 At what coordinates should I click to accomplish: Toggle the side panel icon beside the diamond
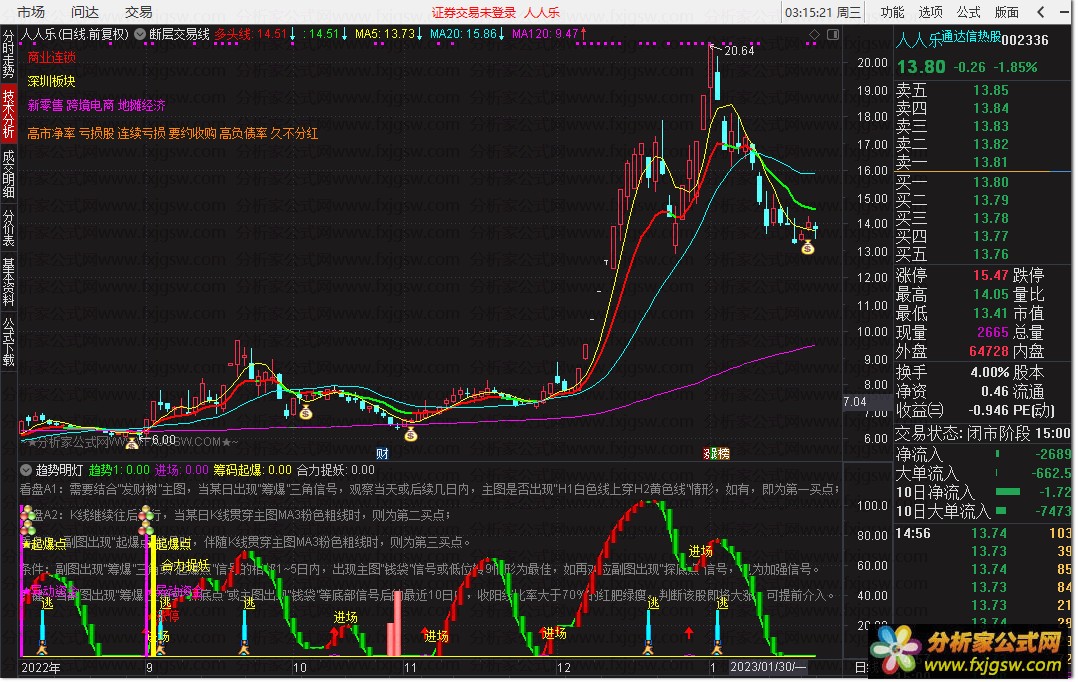click(833, 34)
